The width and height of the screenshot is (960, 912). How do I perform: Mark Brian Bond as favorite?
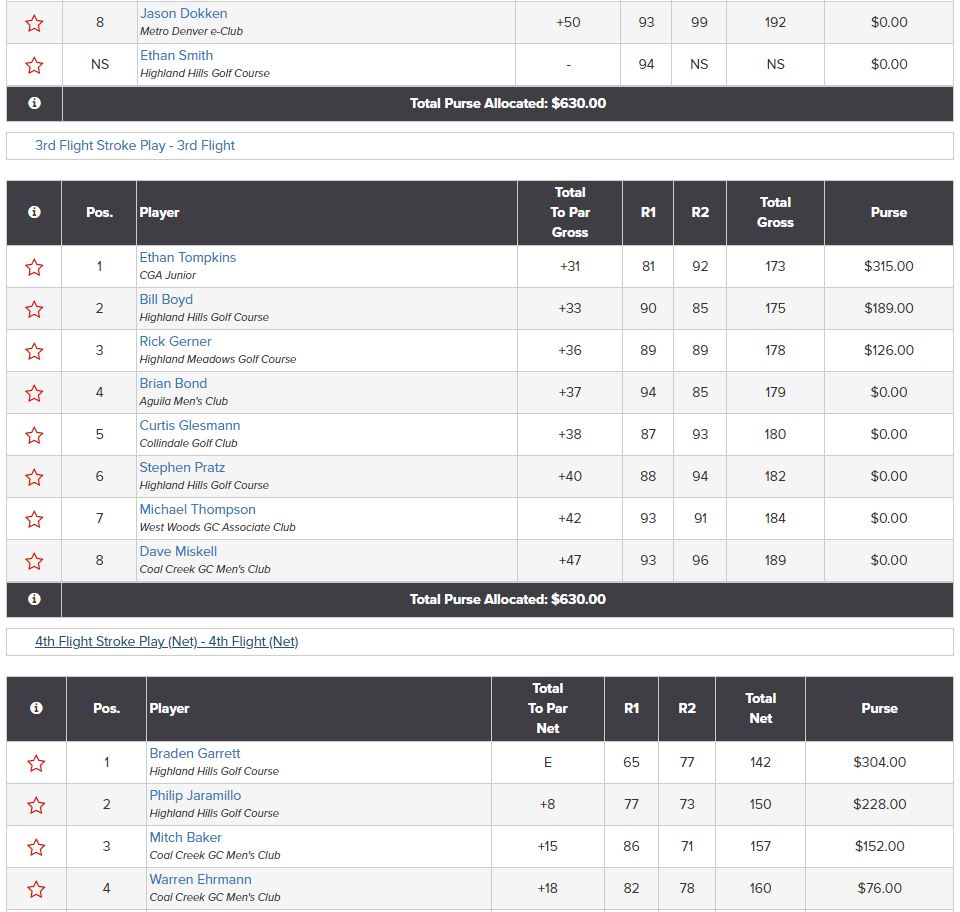[x=34, y=393]
